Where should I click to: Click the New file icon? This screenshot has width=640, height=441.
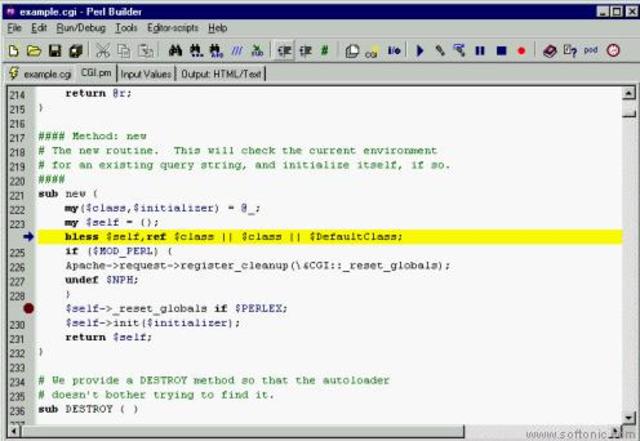click(13, 51)
